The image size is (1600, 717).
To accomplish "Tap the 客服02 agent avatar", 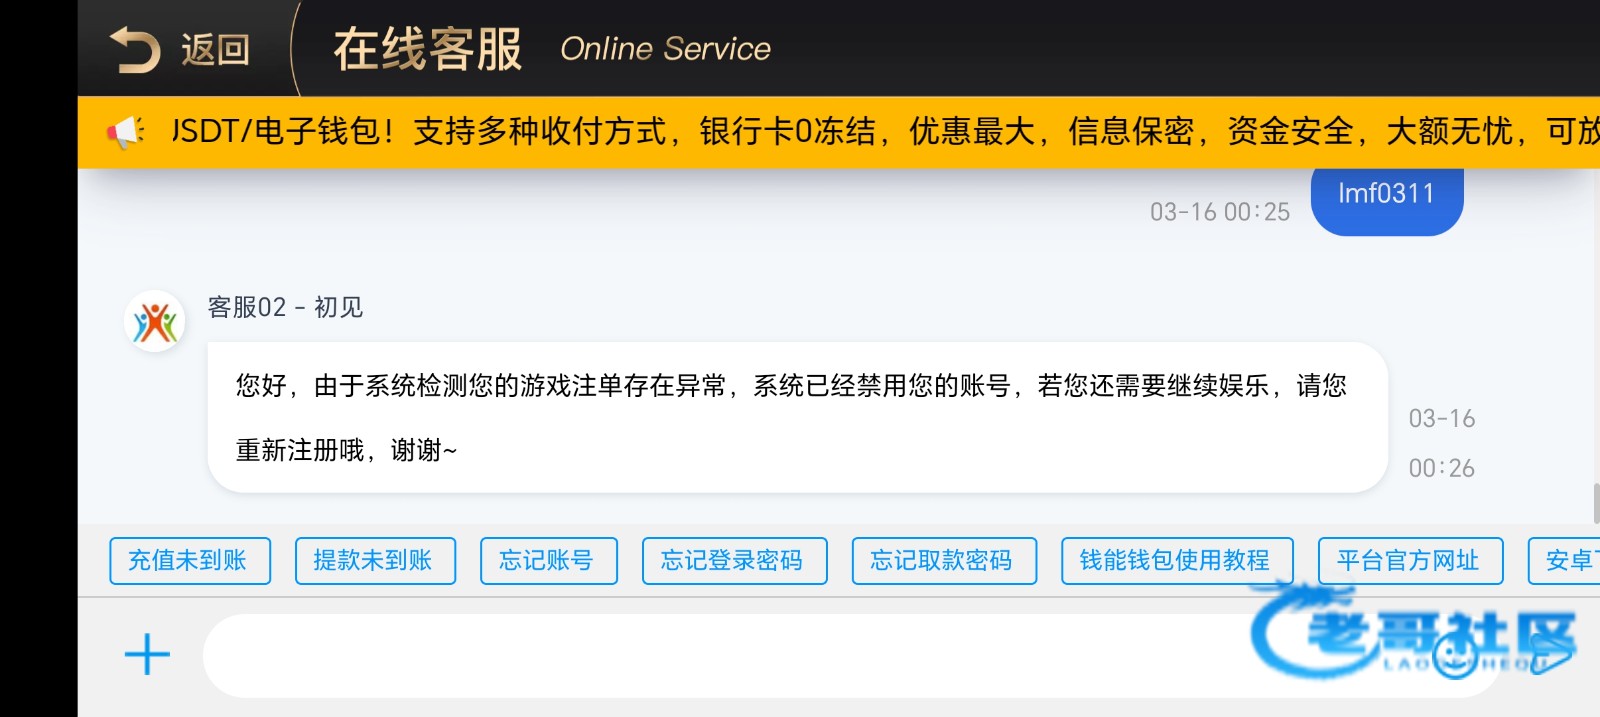I will [x=154, y=322].
